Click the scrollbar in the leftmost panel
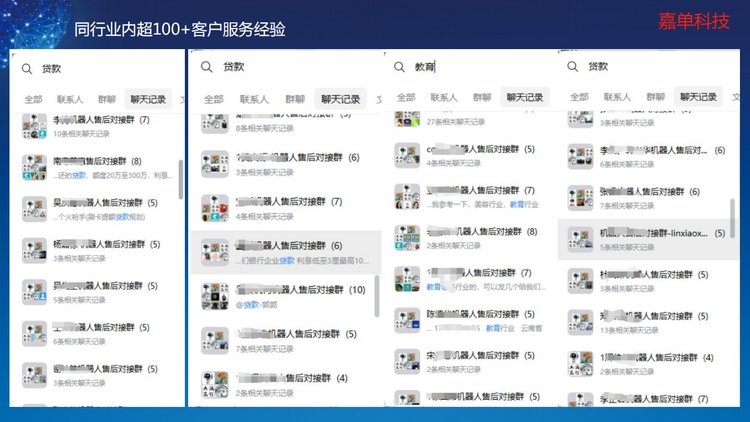750x422 pixels. pyautogui.click(x=180, y=178)
